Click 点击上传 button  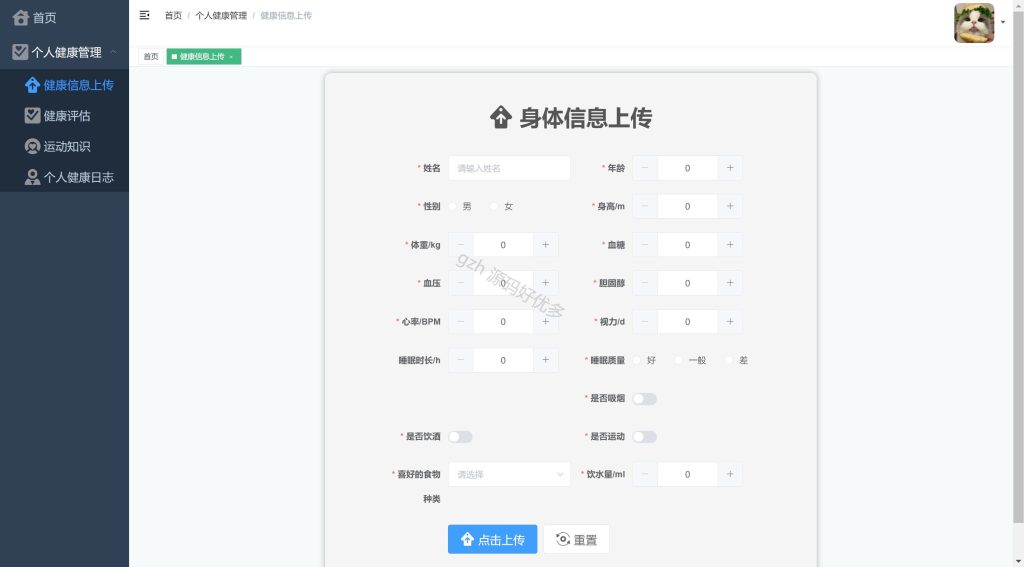pyautogui.click(x=492, y=540)
